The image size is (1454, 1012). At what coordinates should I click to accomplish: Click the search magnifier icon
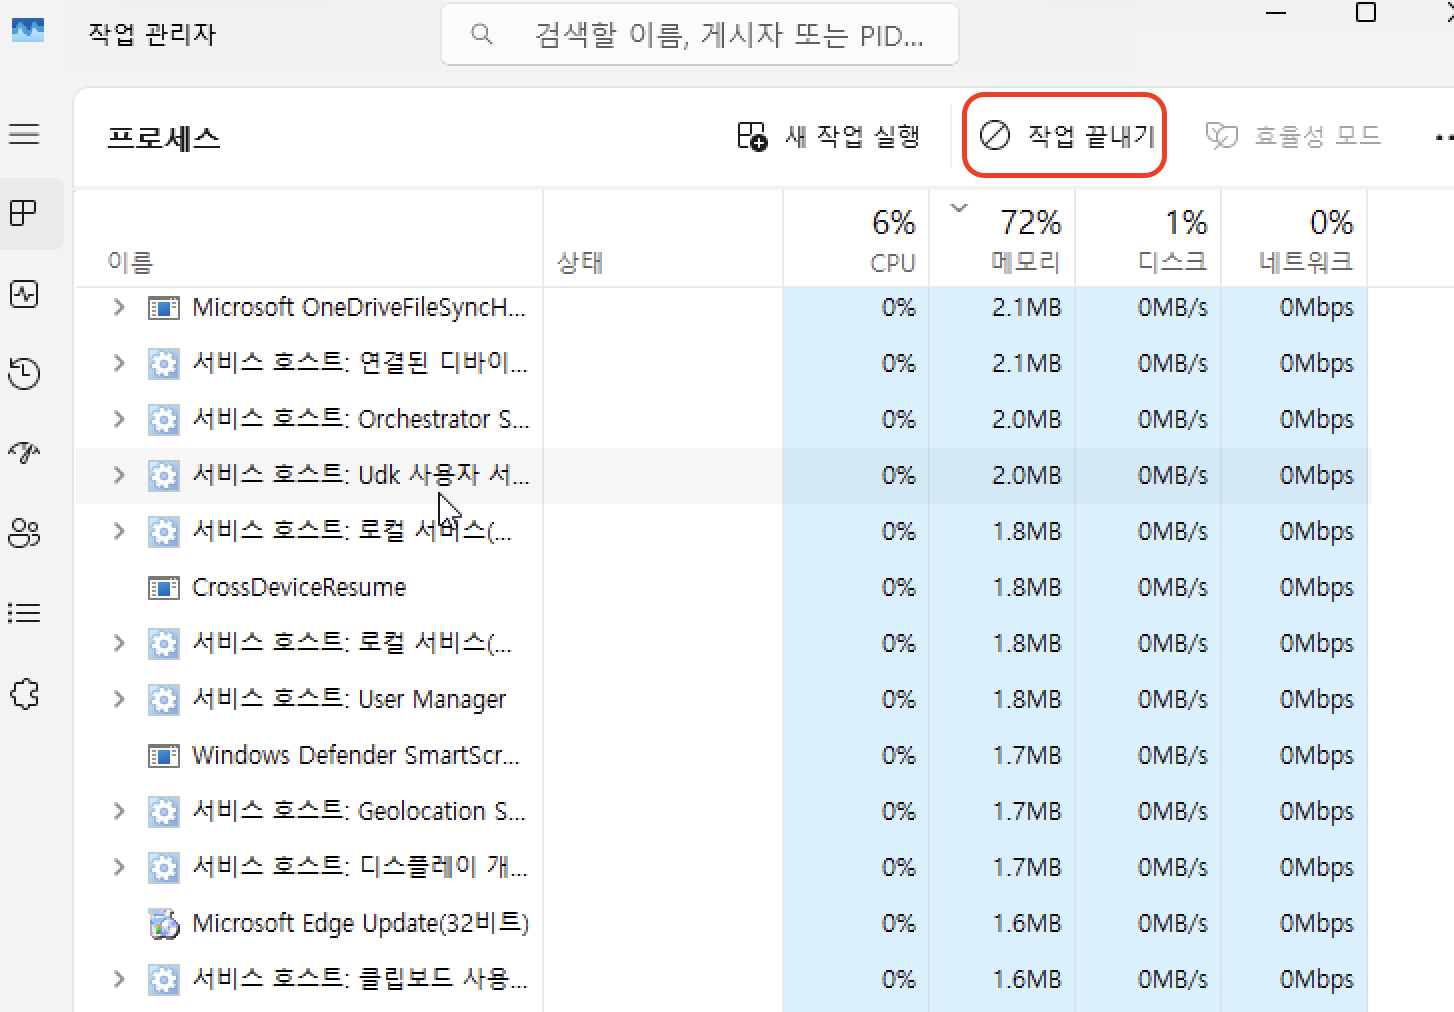click(481, 34)
